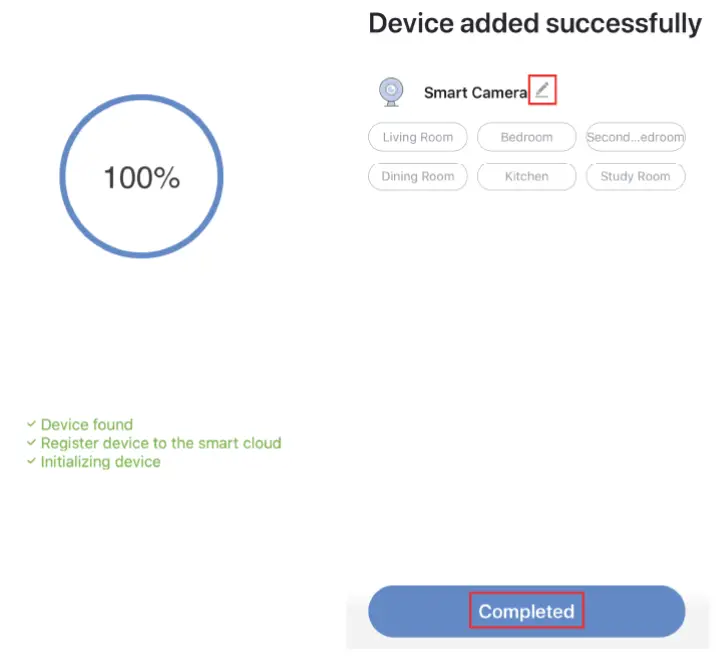Click the Smart Camera device icon
719x658 pixels.
point(391,92)
